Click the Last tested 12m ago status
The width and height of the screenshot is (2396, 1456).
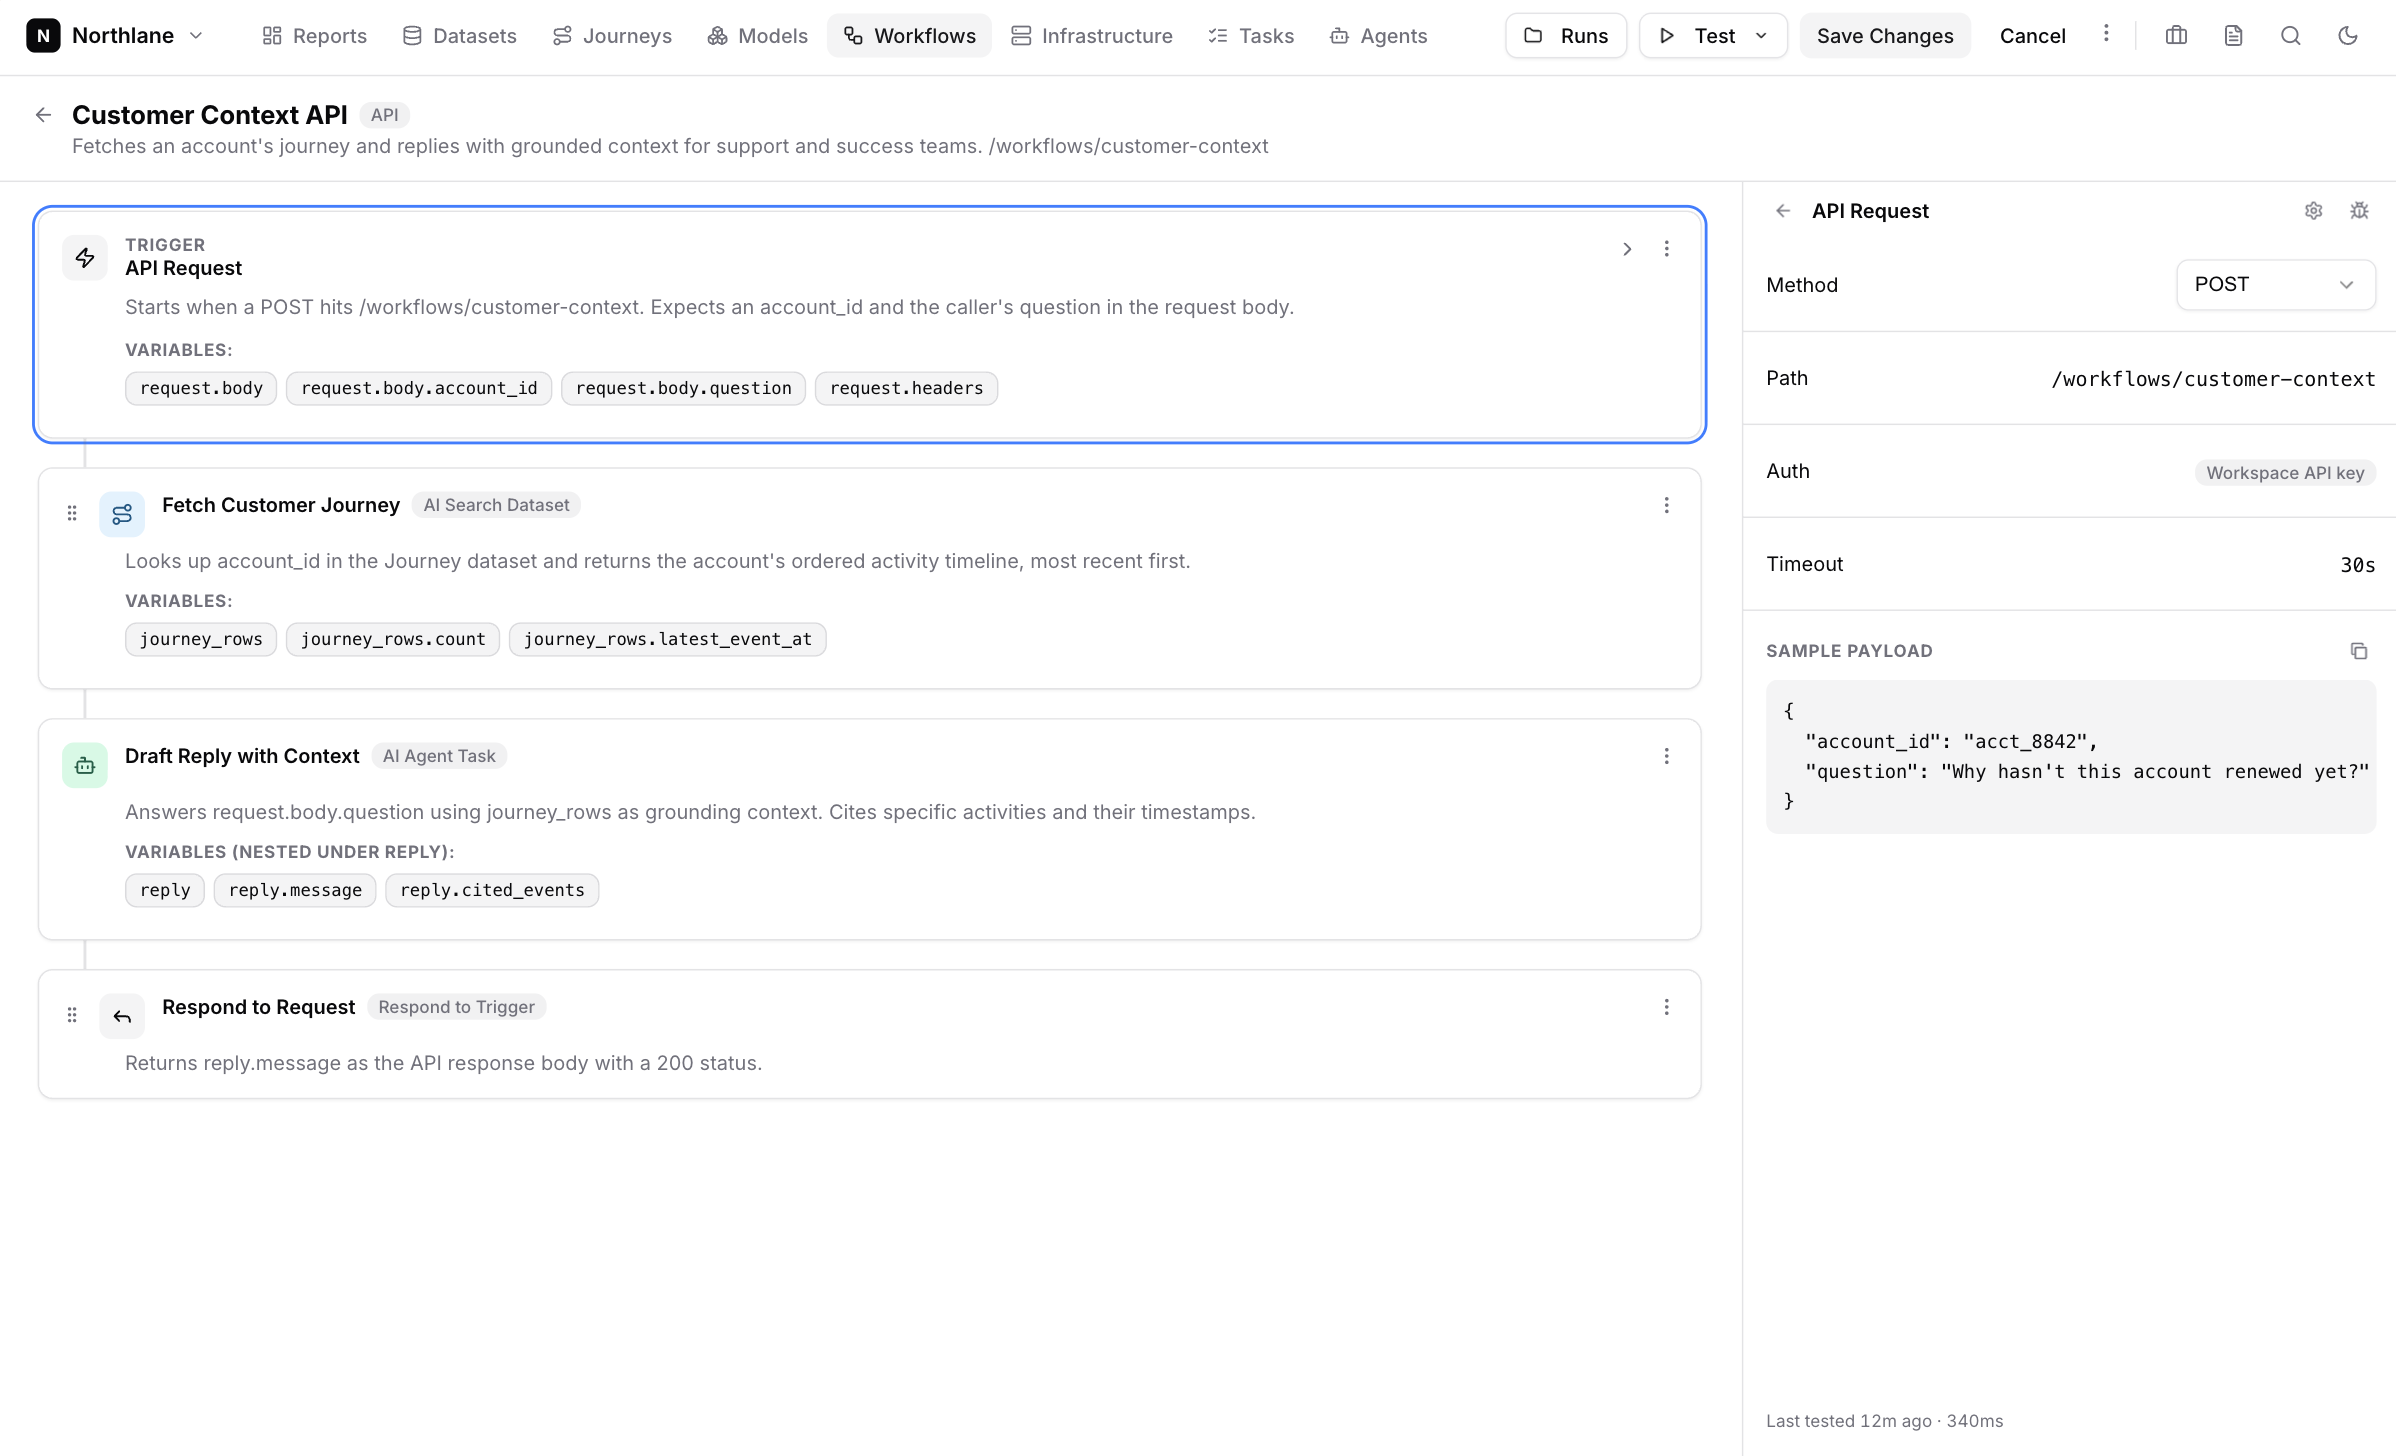pyautogui.click(x=1884, y=1421)
